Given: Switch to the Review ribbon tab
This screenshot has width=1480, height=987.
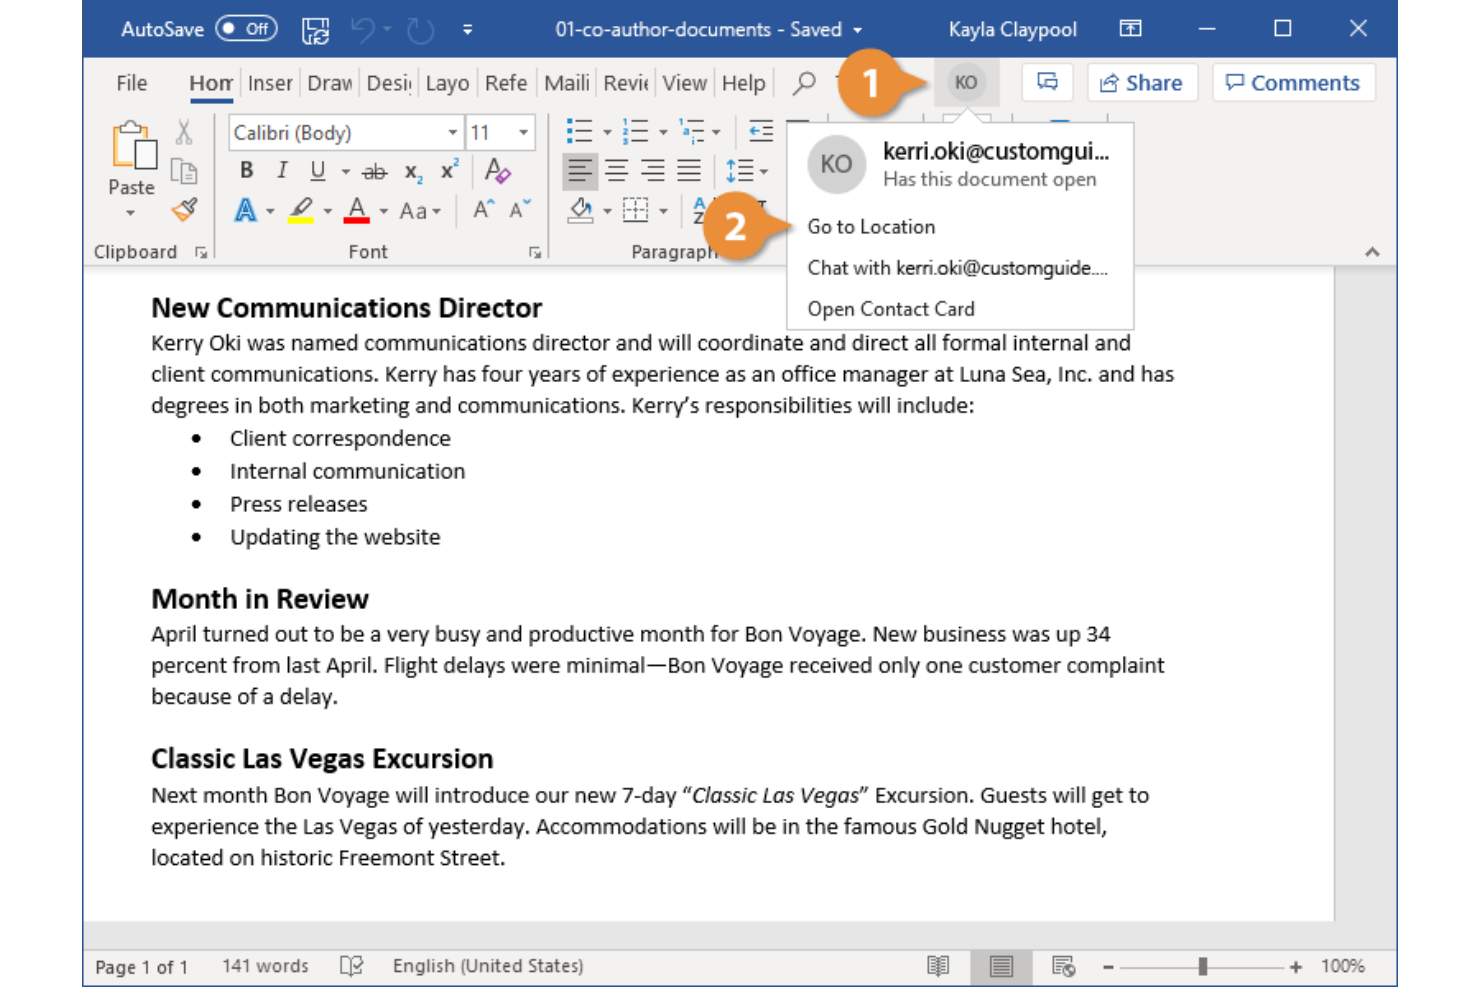Looking at the screenshot, I should click(x=624, y=83).
